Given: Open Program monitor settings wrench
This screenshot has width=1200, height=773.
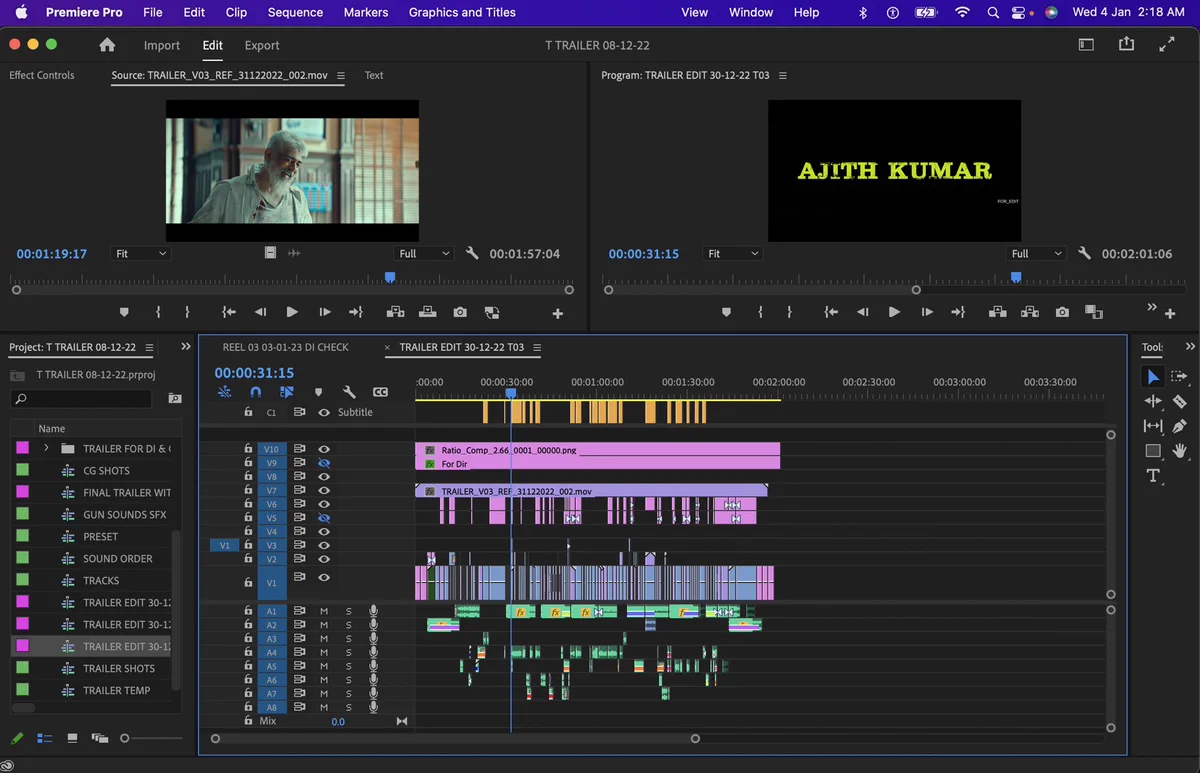Looking at the screenshot, I should 1085,253.
